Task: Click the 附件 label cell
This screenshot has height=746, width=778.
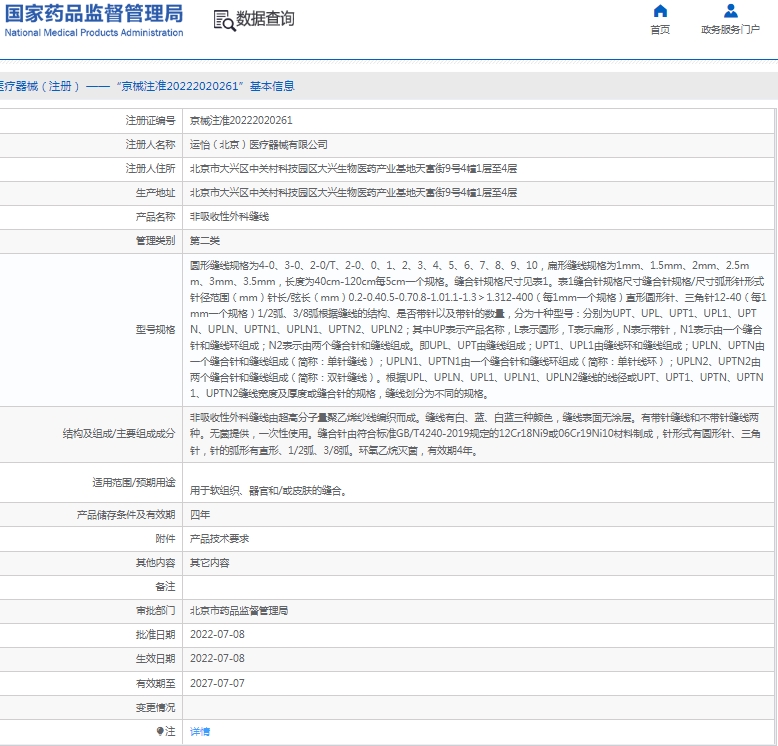Action: (x=89, y=539)
